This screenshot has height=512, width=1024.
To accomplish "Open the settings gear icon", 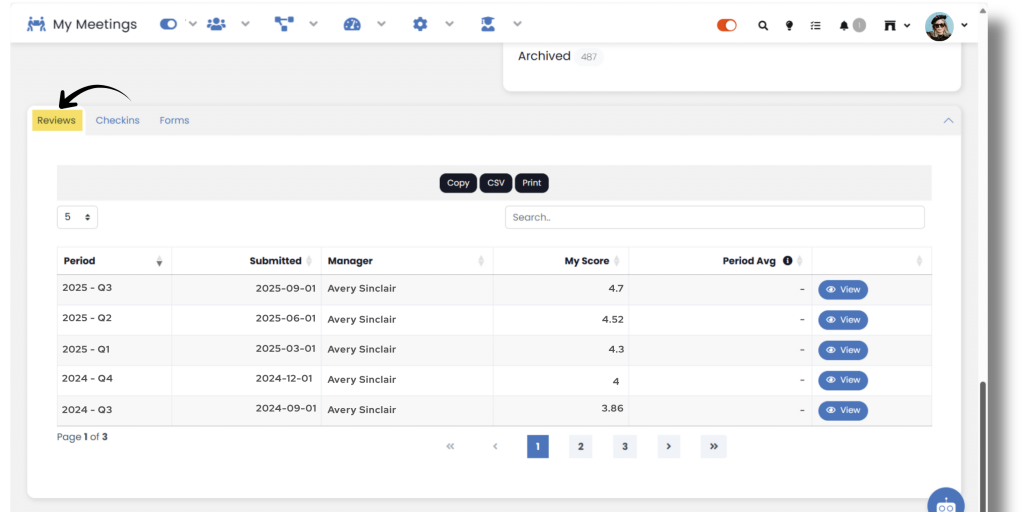I will [x=420, y=24].
